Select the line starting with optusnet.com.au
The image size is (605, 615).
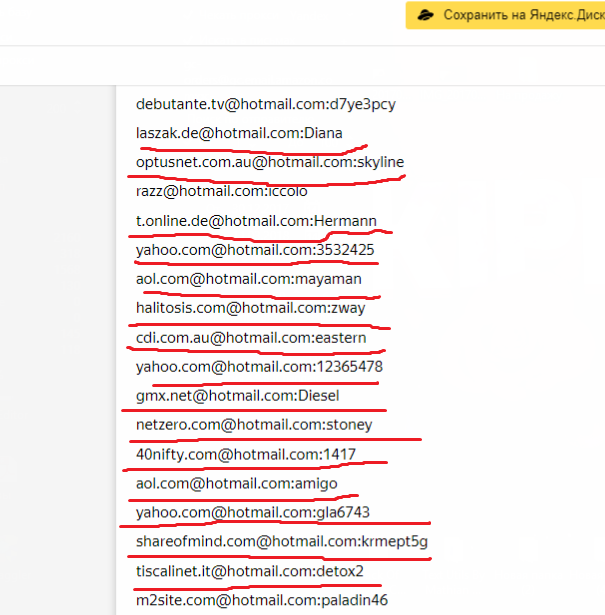270,162
